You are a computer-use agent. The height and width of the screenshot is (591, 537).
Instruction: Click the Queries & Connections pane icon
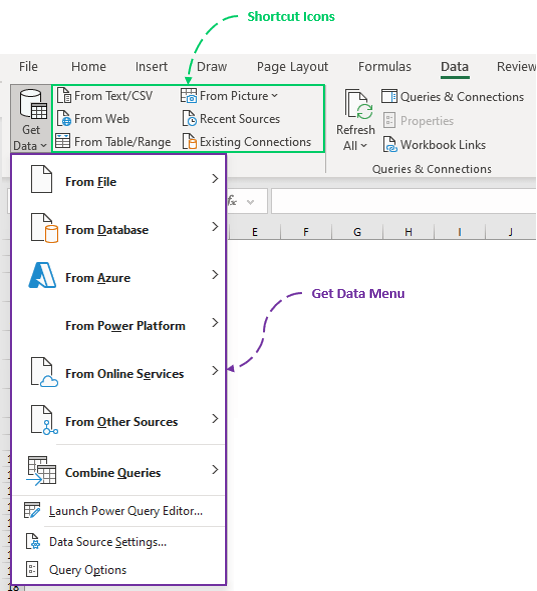[389, 96]
